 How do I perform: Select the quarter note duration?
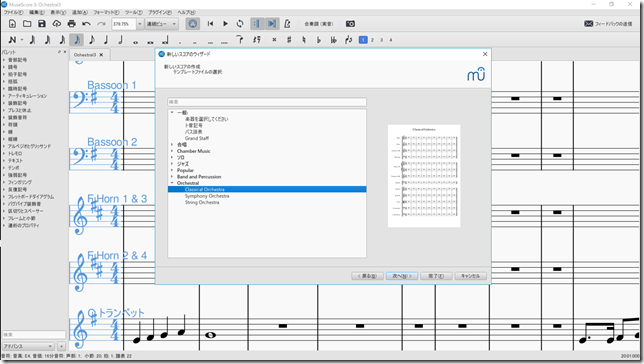(x=106, y=40)
